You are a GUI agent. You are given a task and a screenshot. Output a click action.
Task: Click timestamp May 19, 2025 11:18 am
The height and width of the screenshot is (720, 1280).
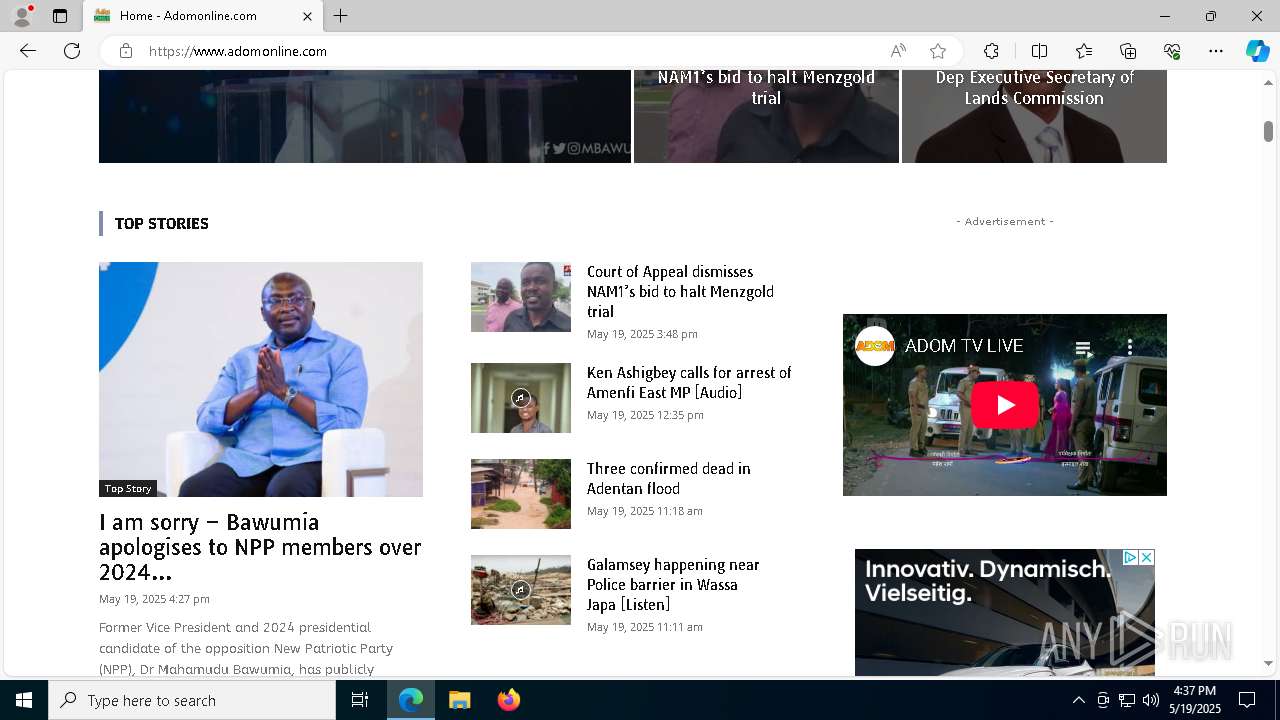(645, 511)
